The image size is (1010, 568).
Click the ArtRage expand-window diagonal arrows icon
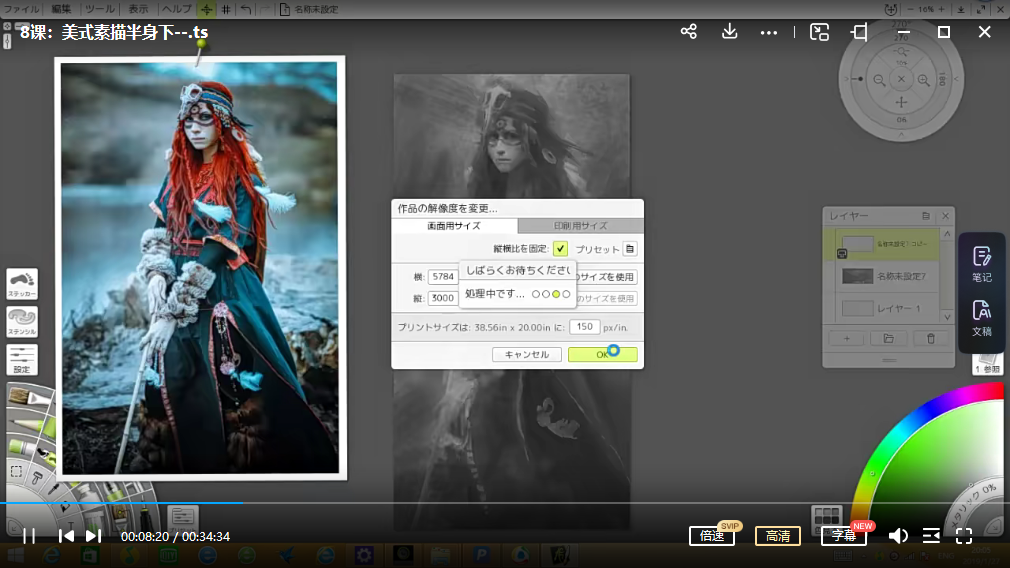(981, 9)
